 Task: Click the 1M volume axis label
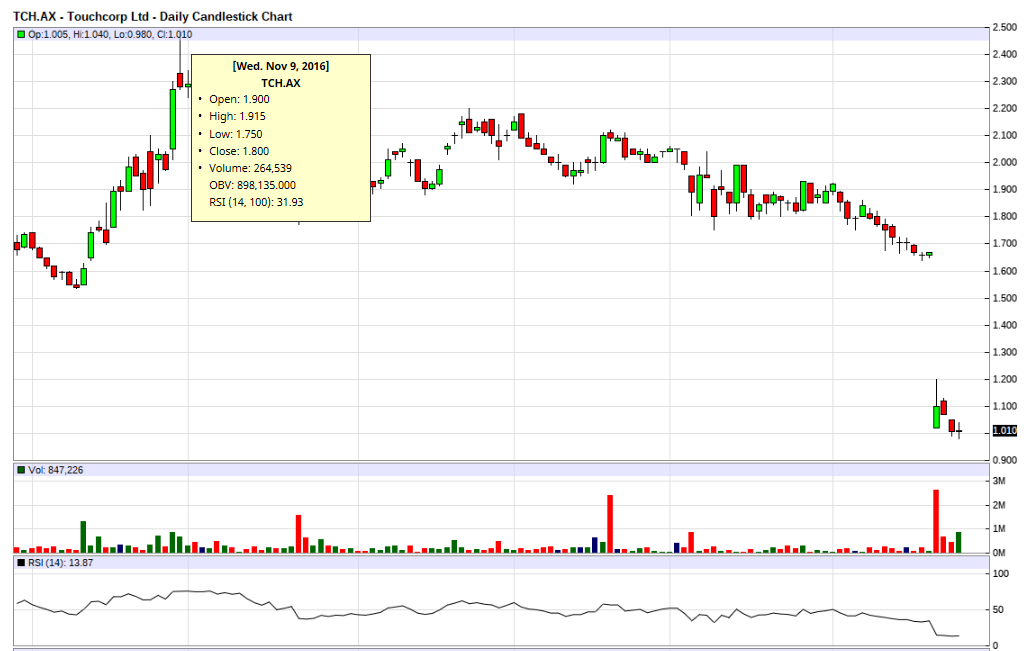999,529
